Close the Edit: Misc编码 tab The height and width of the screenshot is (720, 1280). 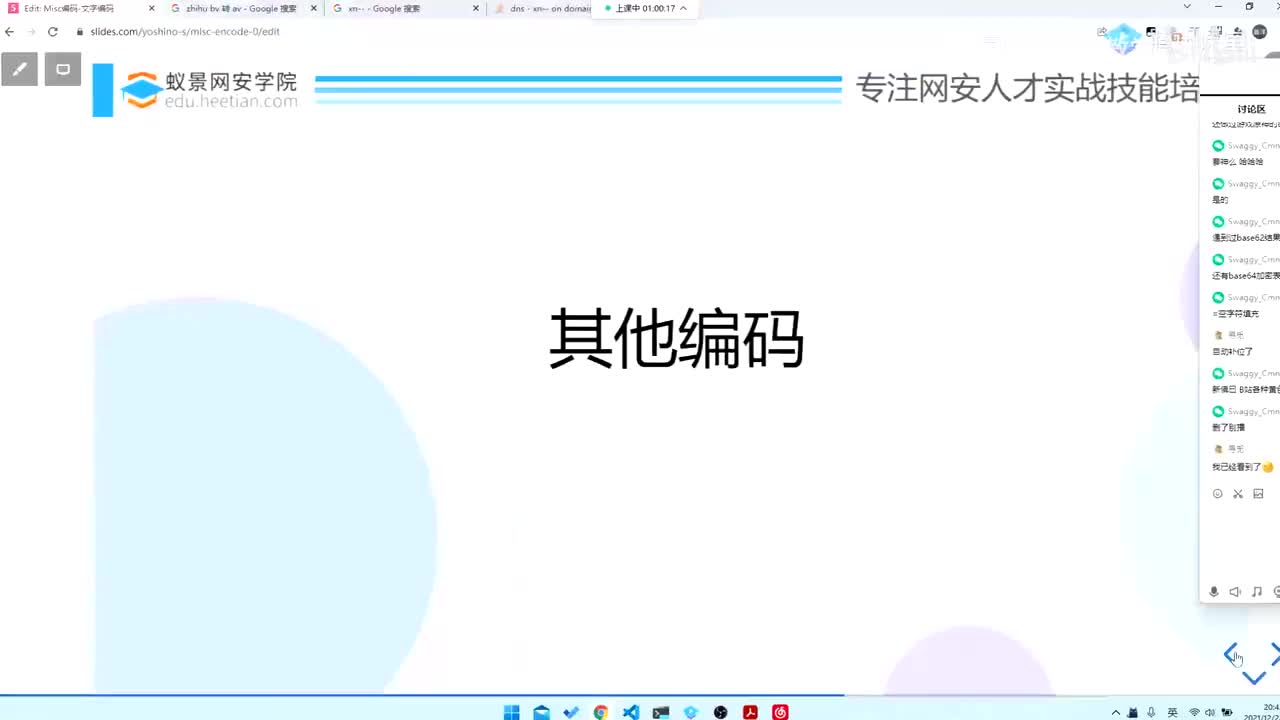(x=152, y=8)
